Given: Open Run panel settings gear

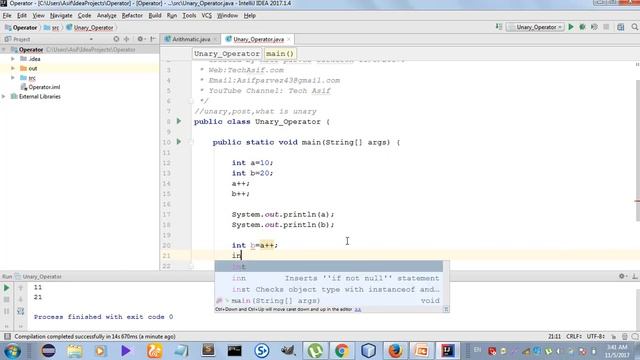Looking at the screenshot, I should pos(622,276).
